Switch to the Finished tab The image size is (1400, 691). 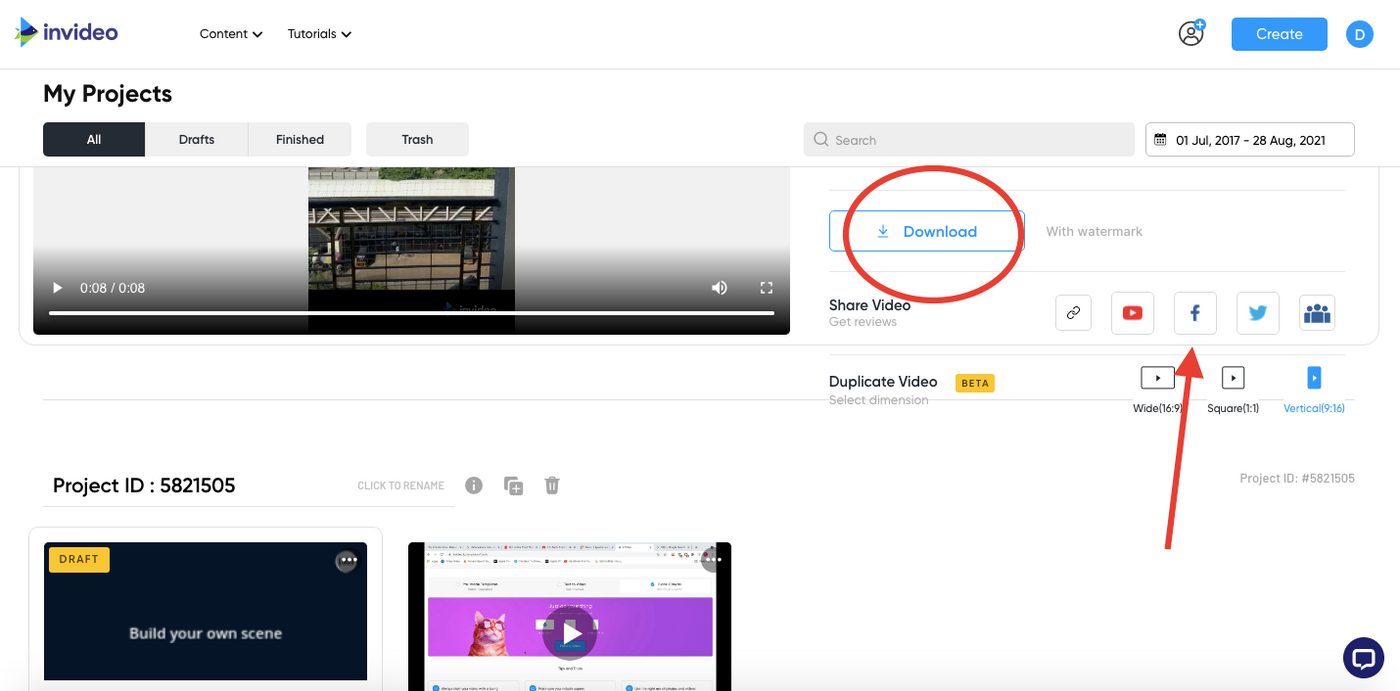coord(300,140)
